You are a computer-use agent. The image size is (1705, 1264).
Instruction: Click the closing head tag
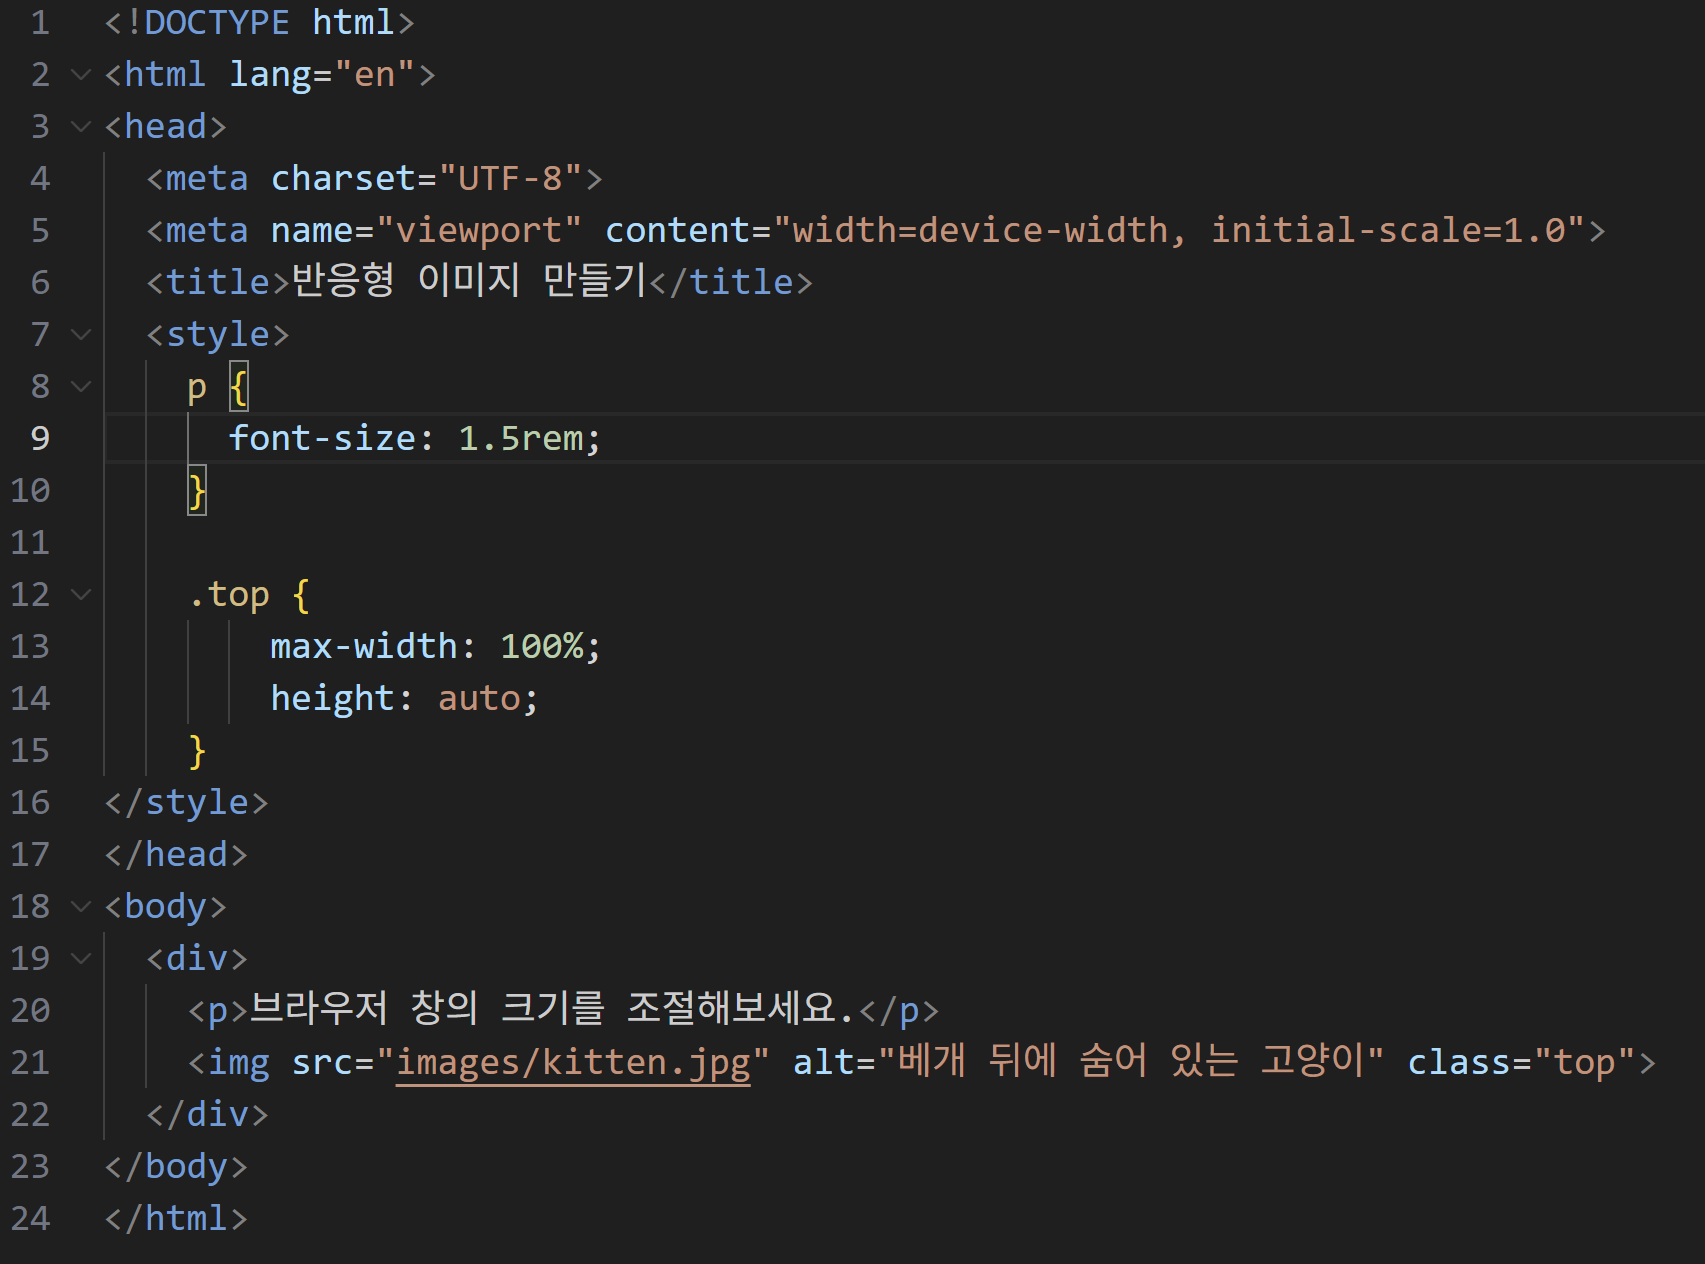click(x=176, y=854)
